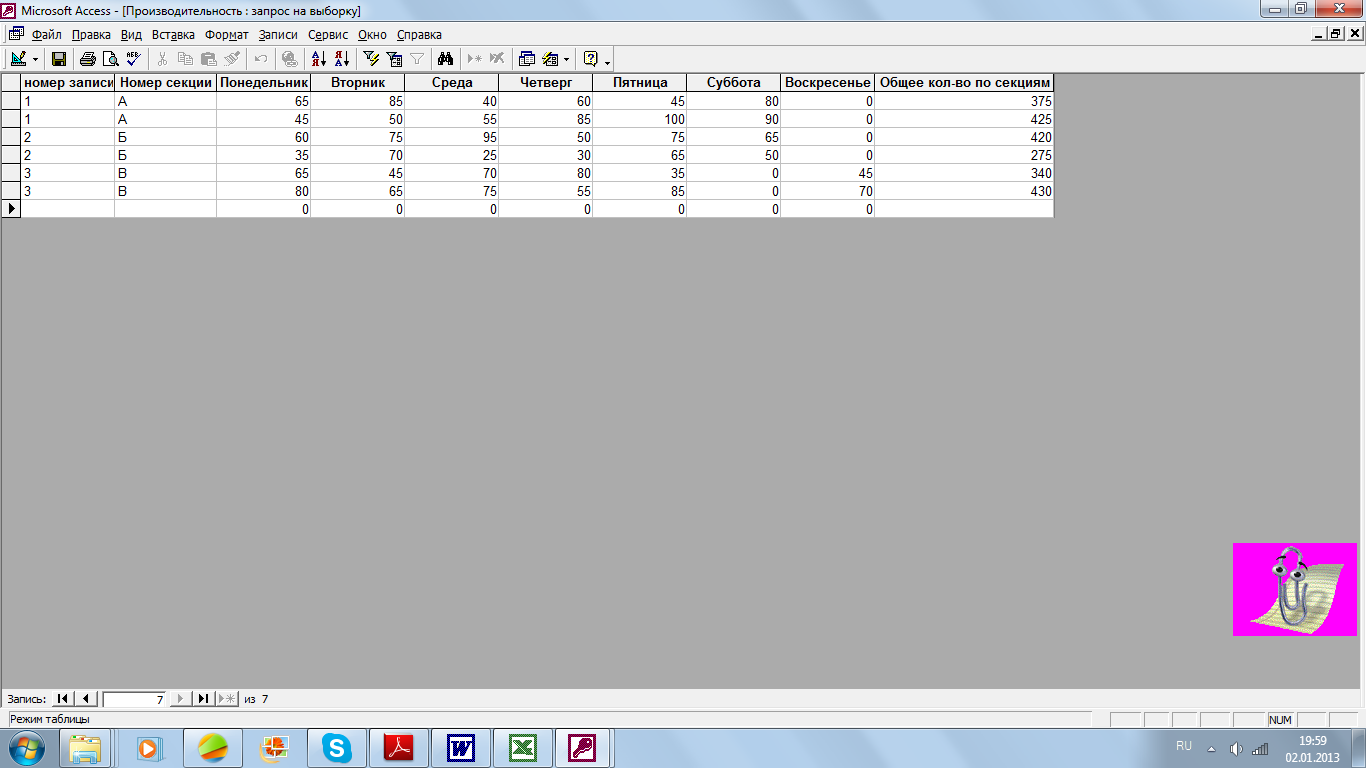Open the View mode dropdown arrow
This screenshot has height=768, width=1366.
coord(35,59)
